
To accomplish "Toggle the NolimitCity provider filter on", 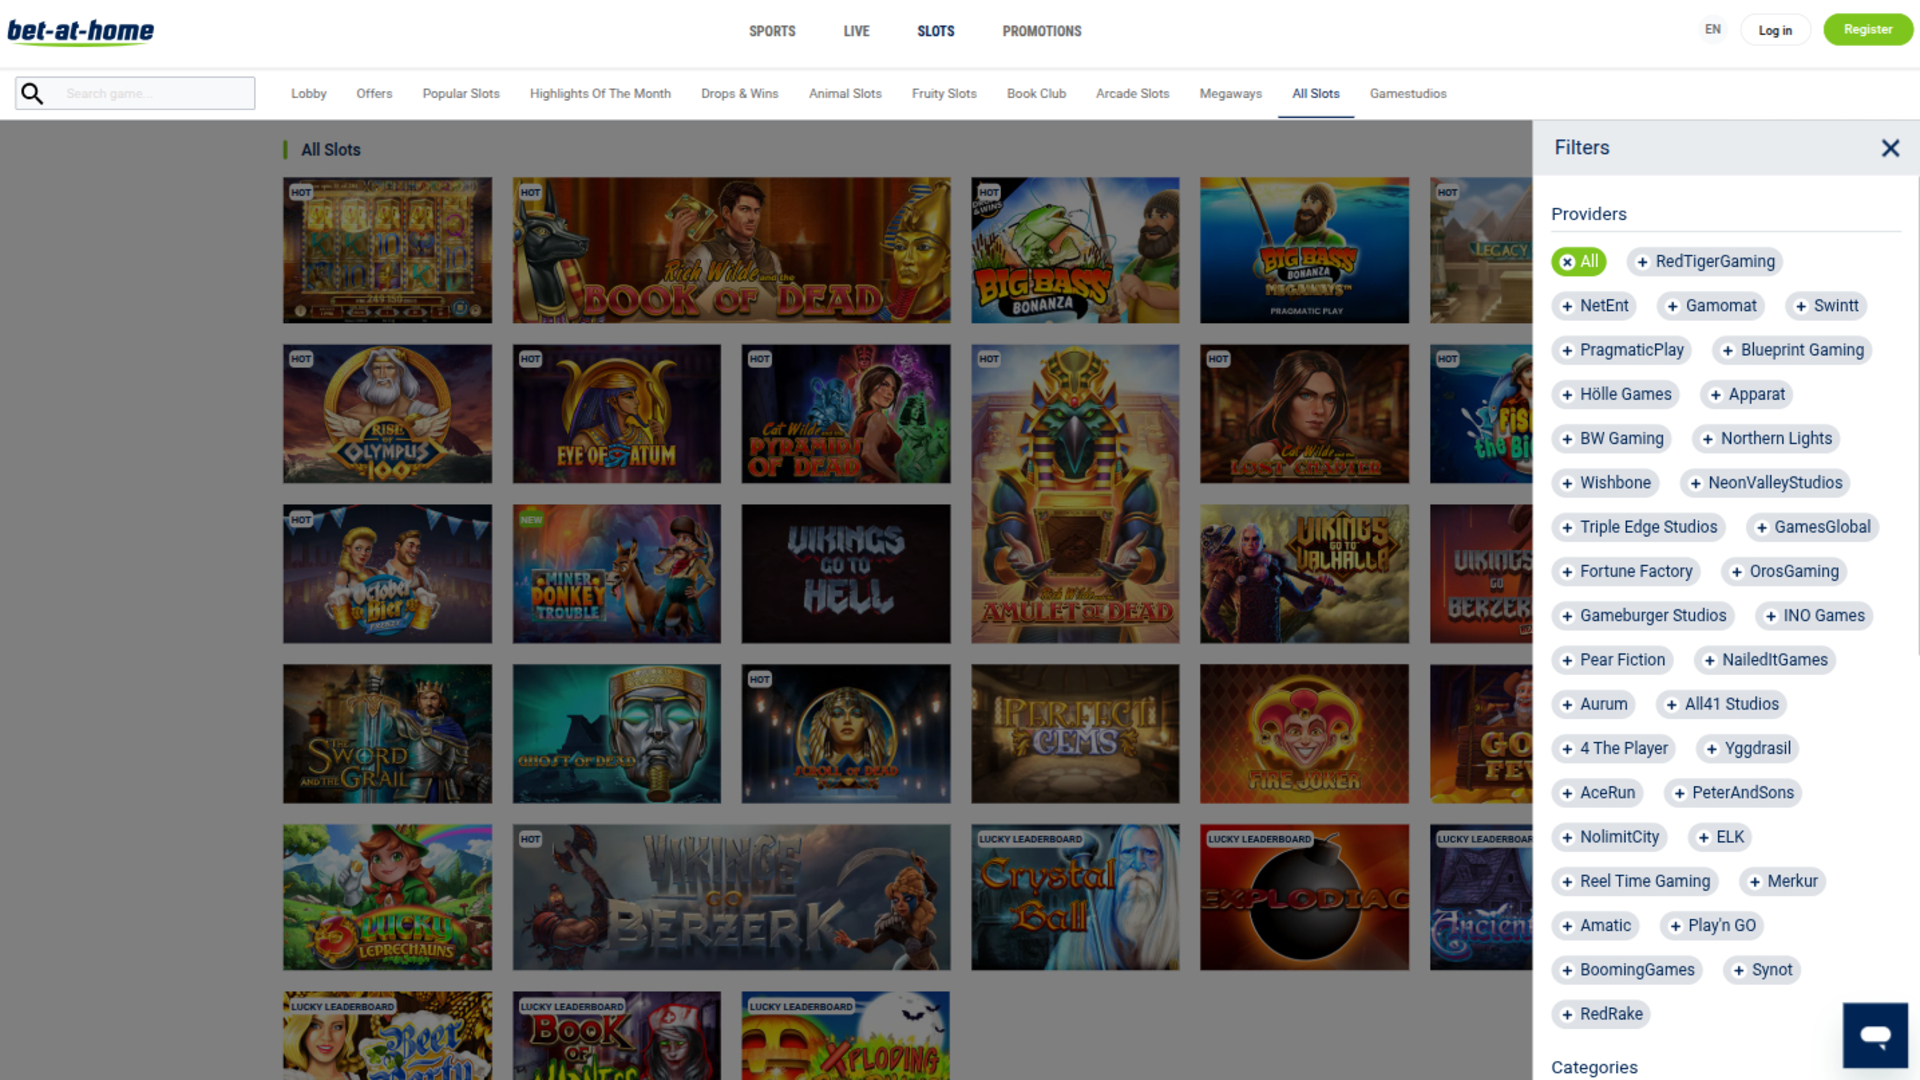I will [x=1610, y=837].
